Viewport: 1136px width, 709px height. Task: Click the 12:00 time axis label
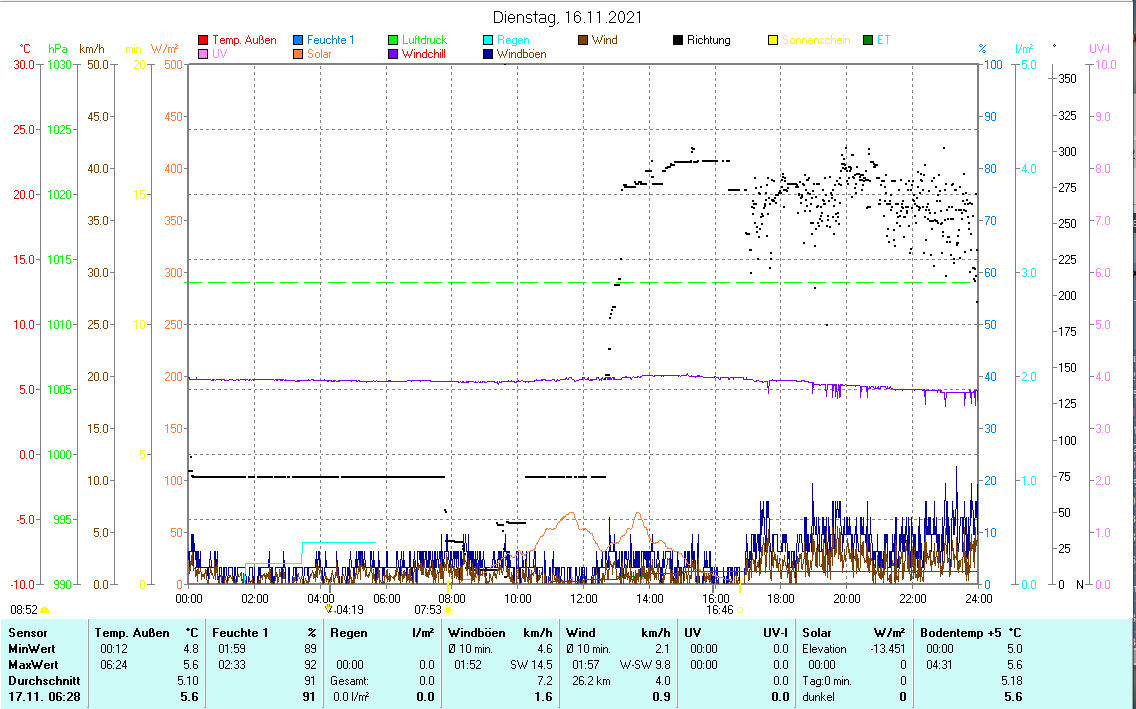584,598
